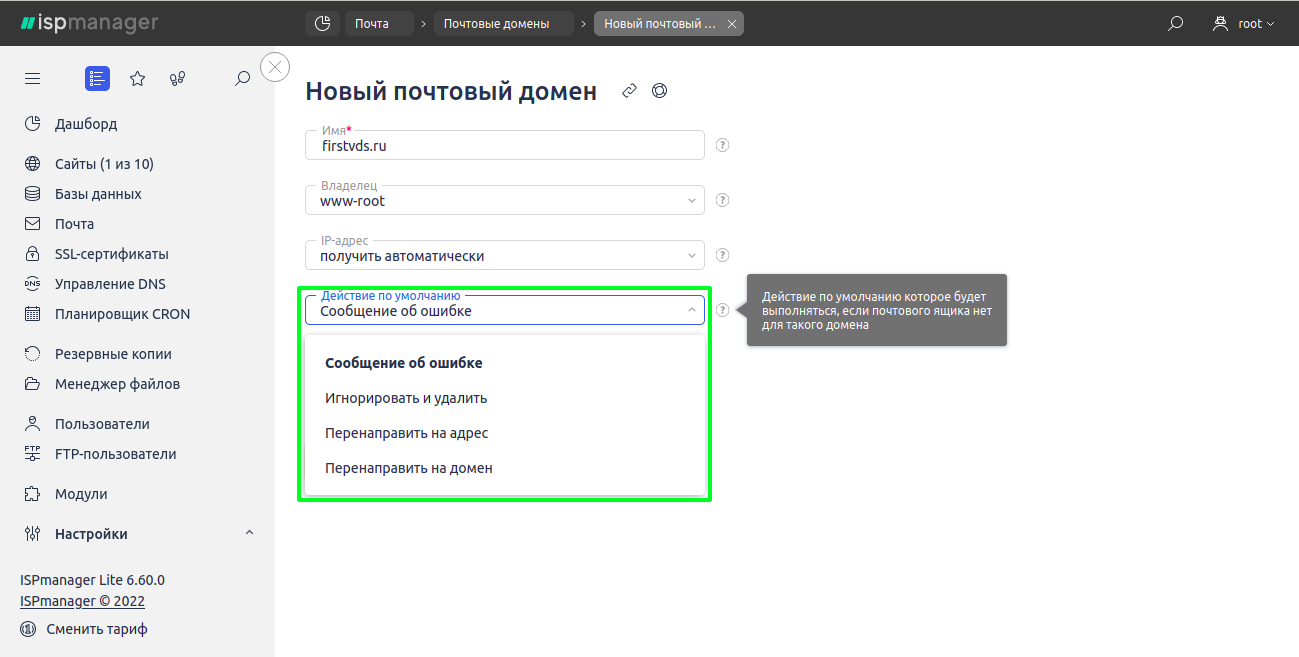Viewport: 1299px width, 657px height.
Task: Click the DNS icon in sidebar
Action: [x=32, y=284]
